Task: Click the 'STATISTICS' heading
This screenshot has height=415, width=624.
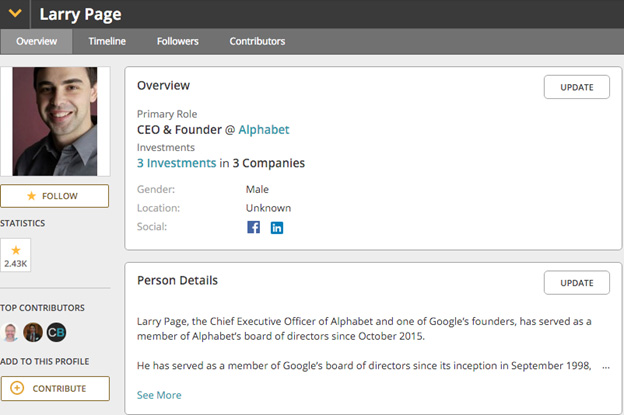Action: [x=23, y=223]
